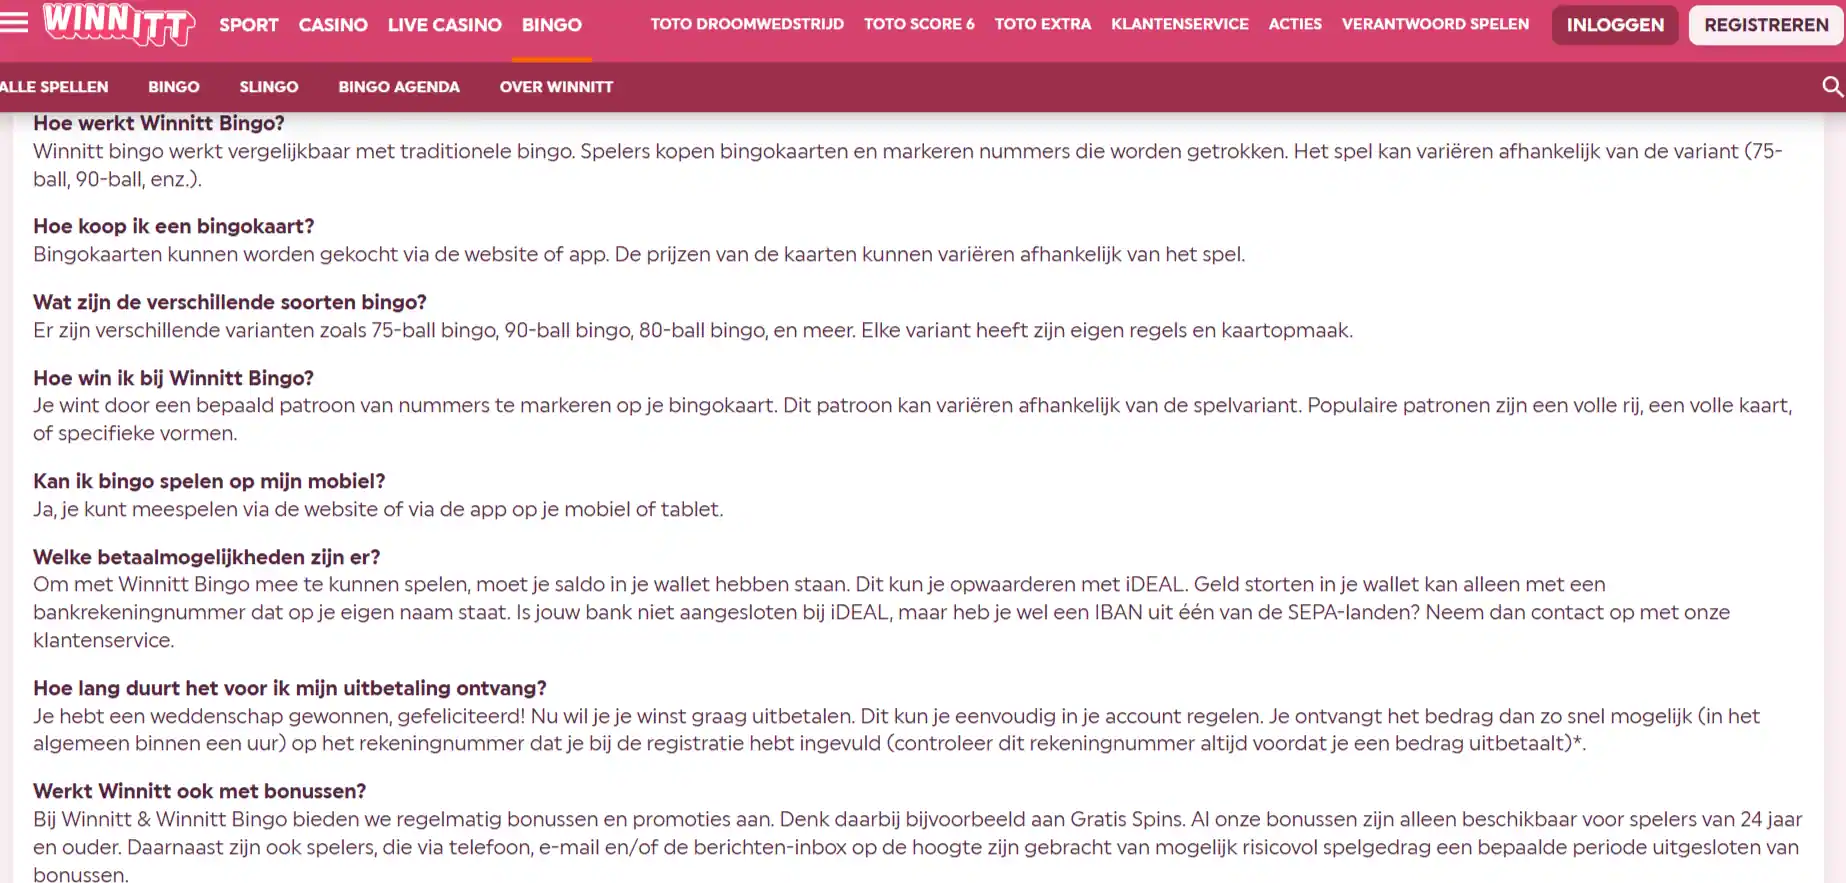Click the Registreren button
1846x883 pixels.
[1766, 25]
